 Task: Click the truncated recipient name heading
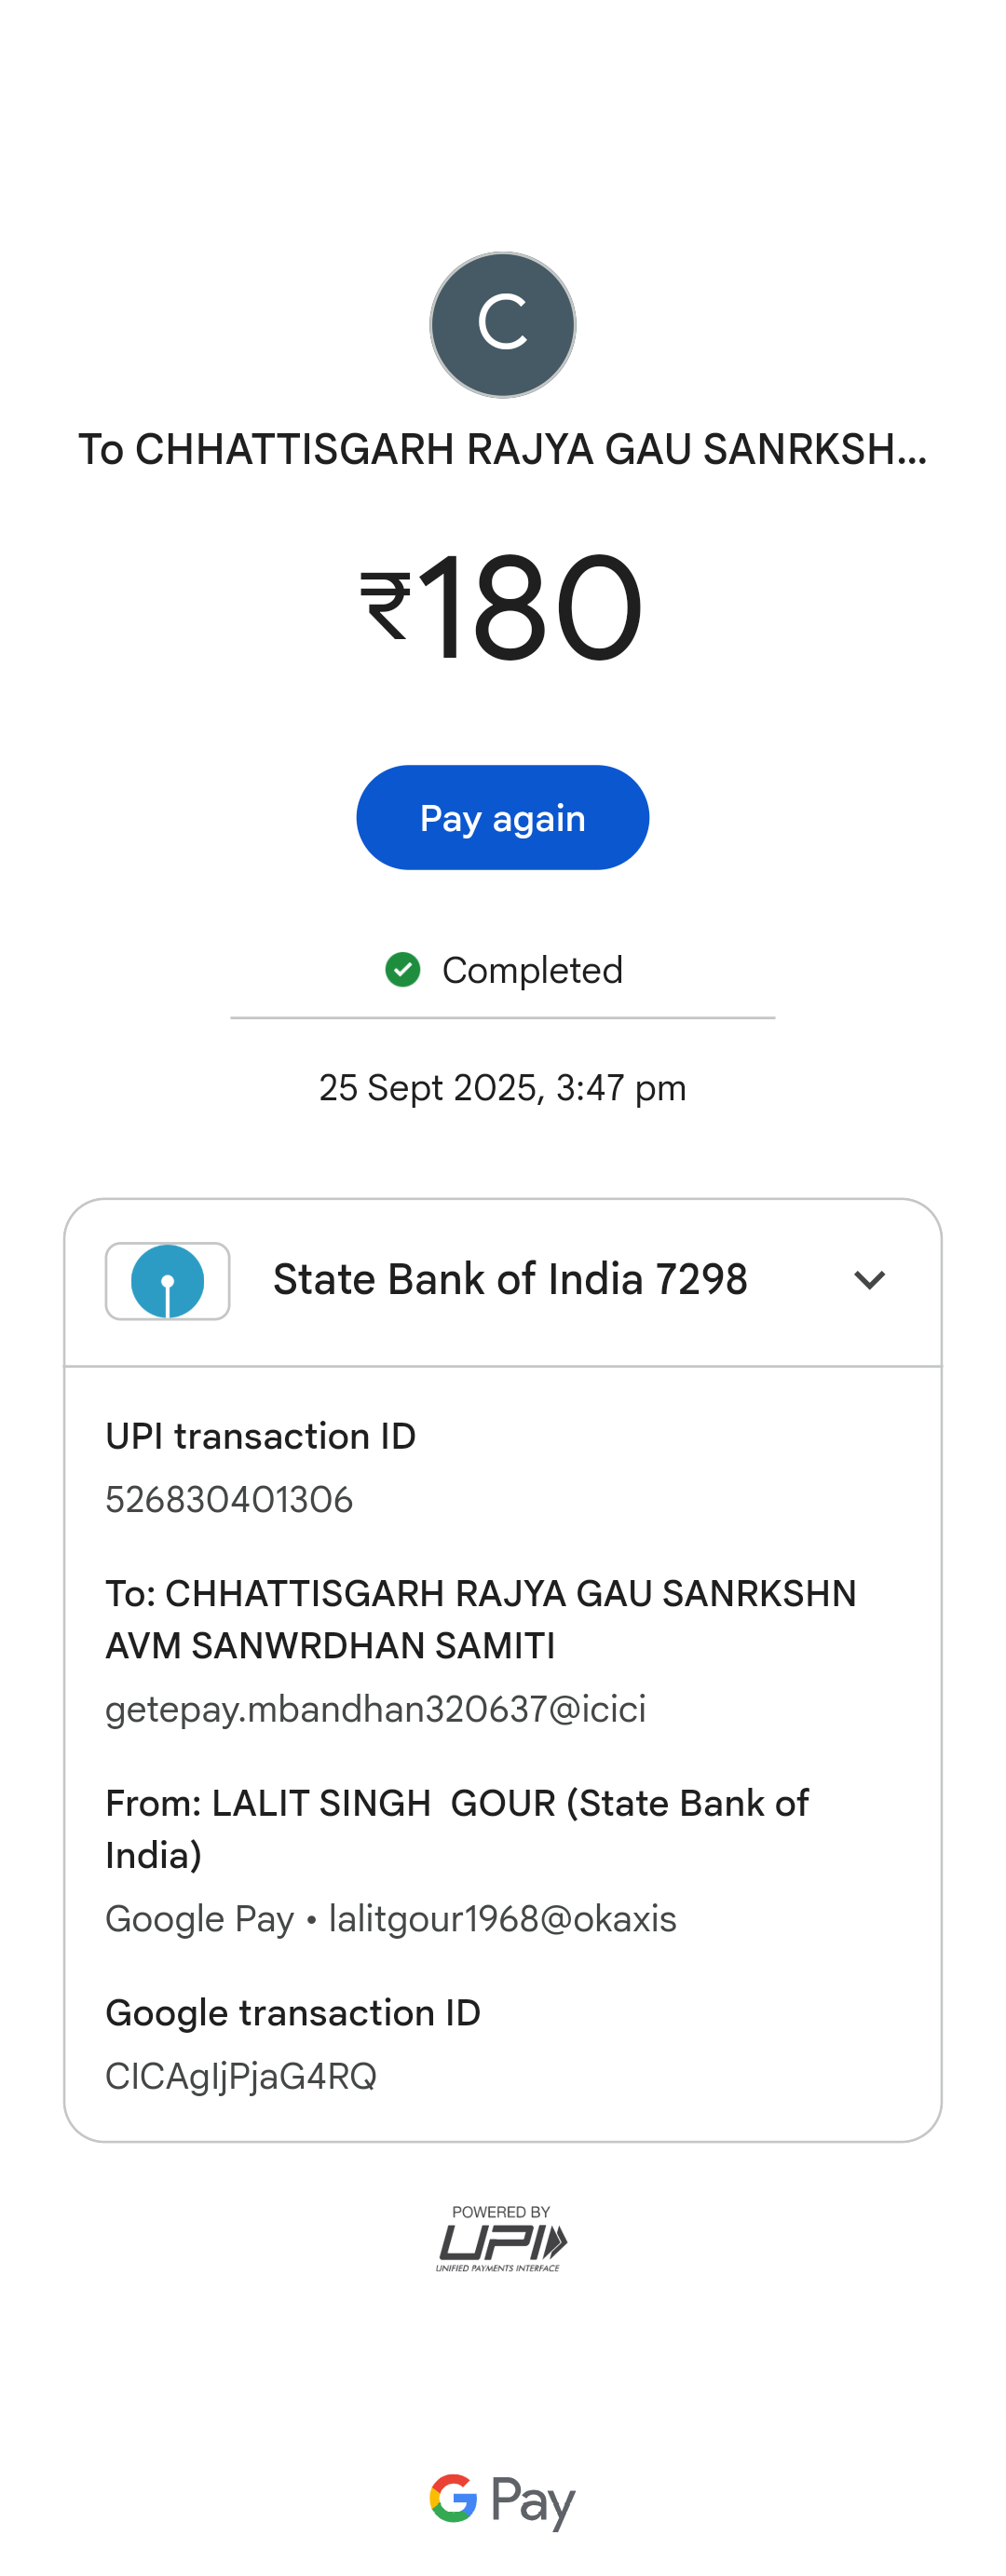coord(502,450)
